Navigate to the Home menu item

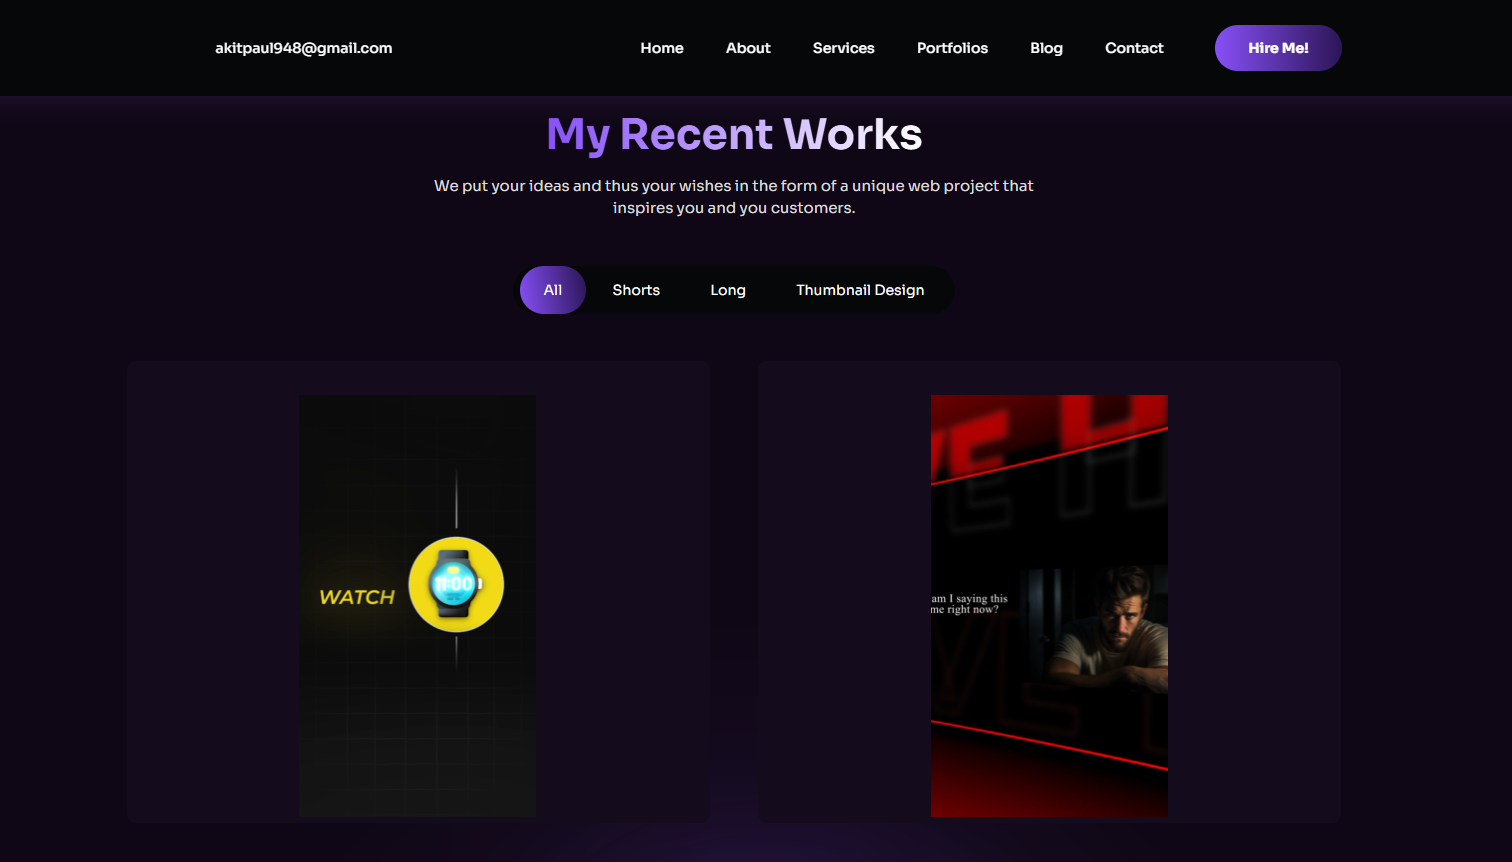(661, 47)
